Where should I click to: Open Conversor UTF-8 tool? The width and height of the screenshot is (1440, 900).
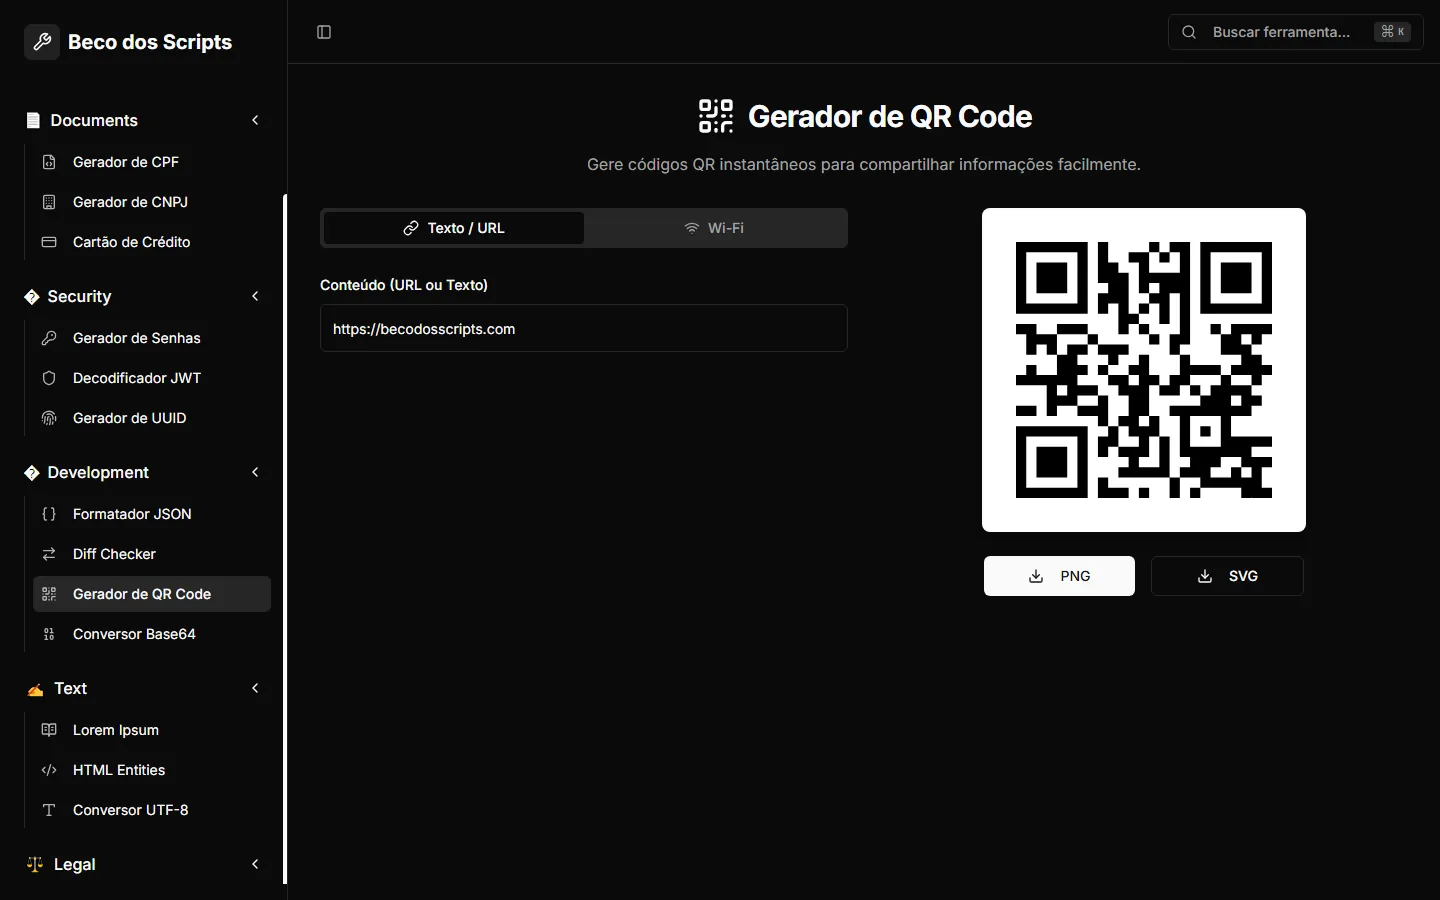[152, 810]
